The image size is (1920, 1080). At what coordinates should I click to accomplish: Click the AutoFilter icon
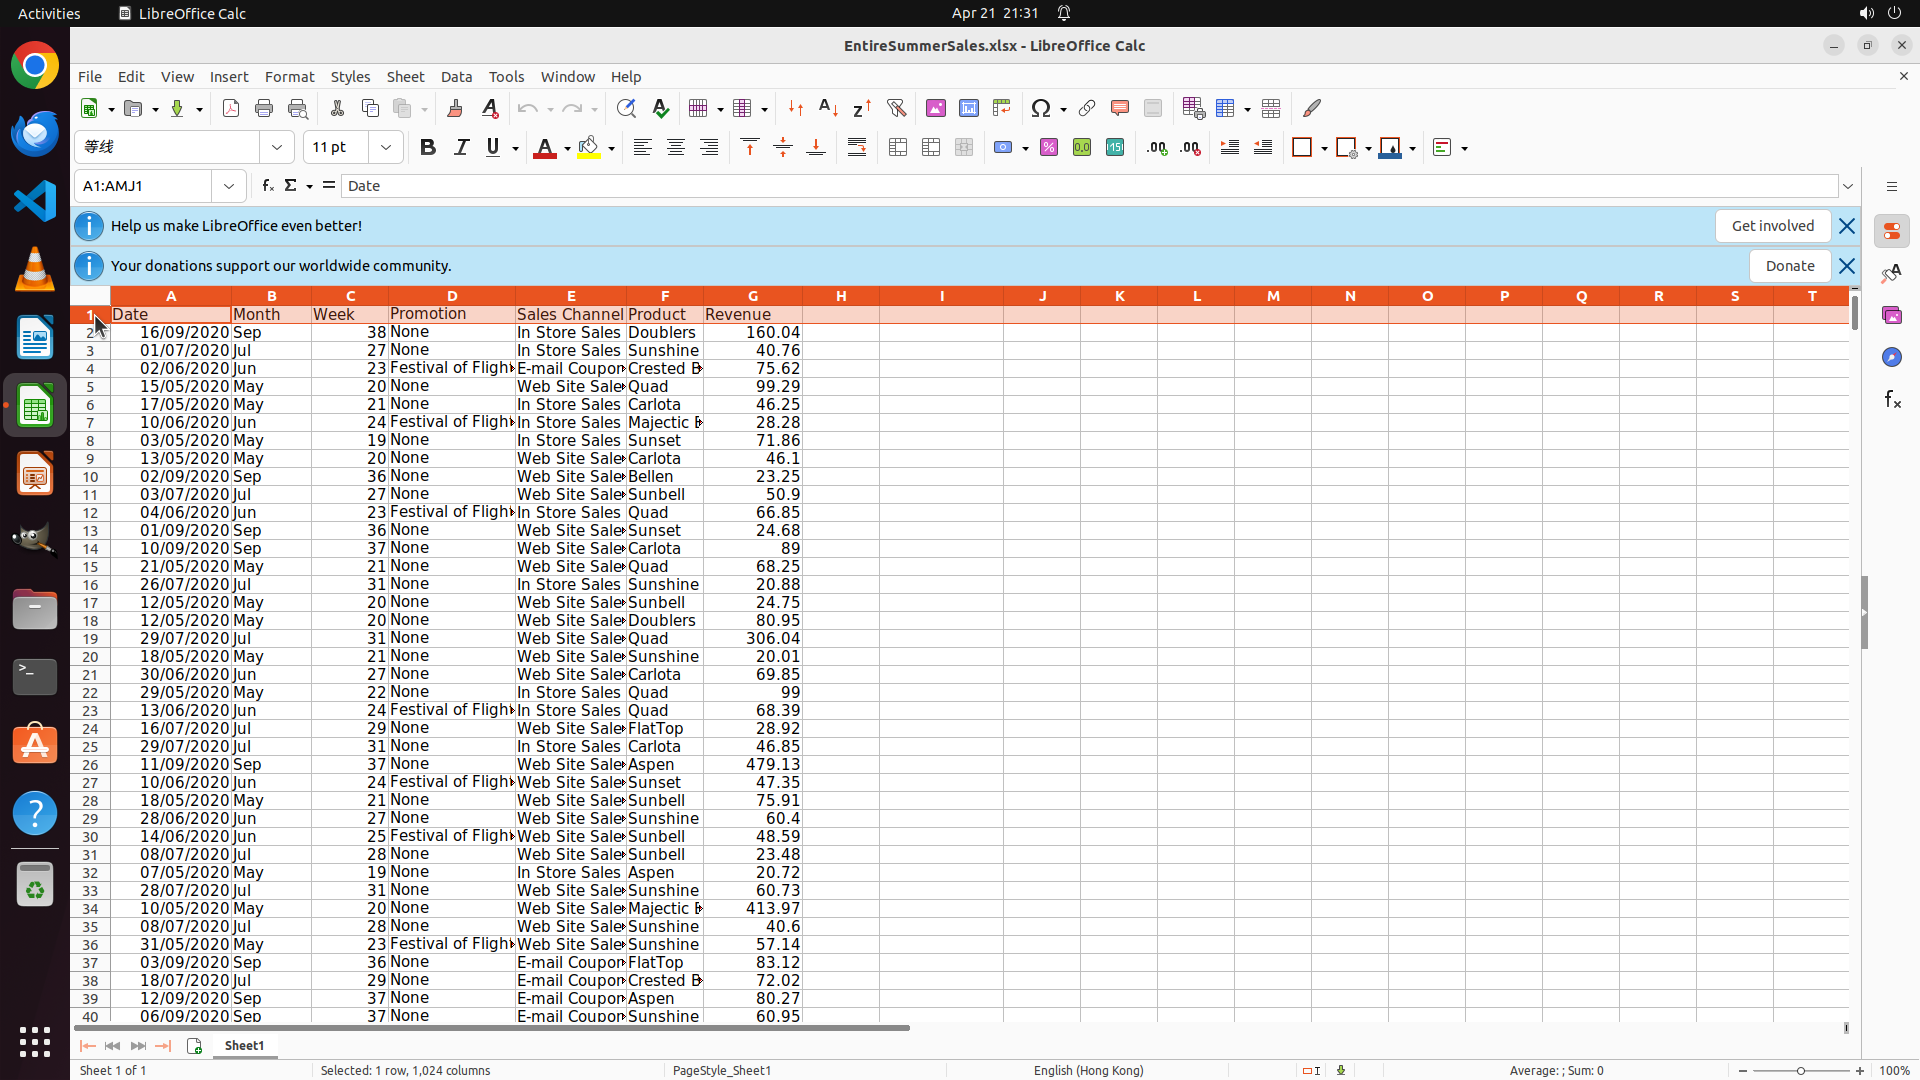(x=896, y=108)
